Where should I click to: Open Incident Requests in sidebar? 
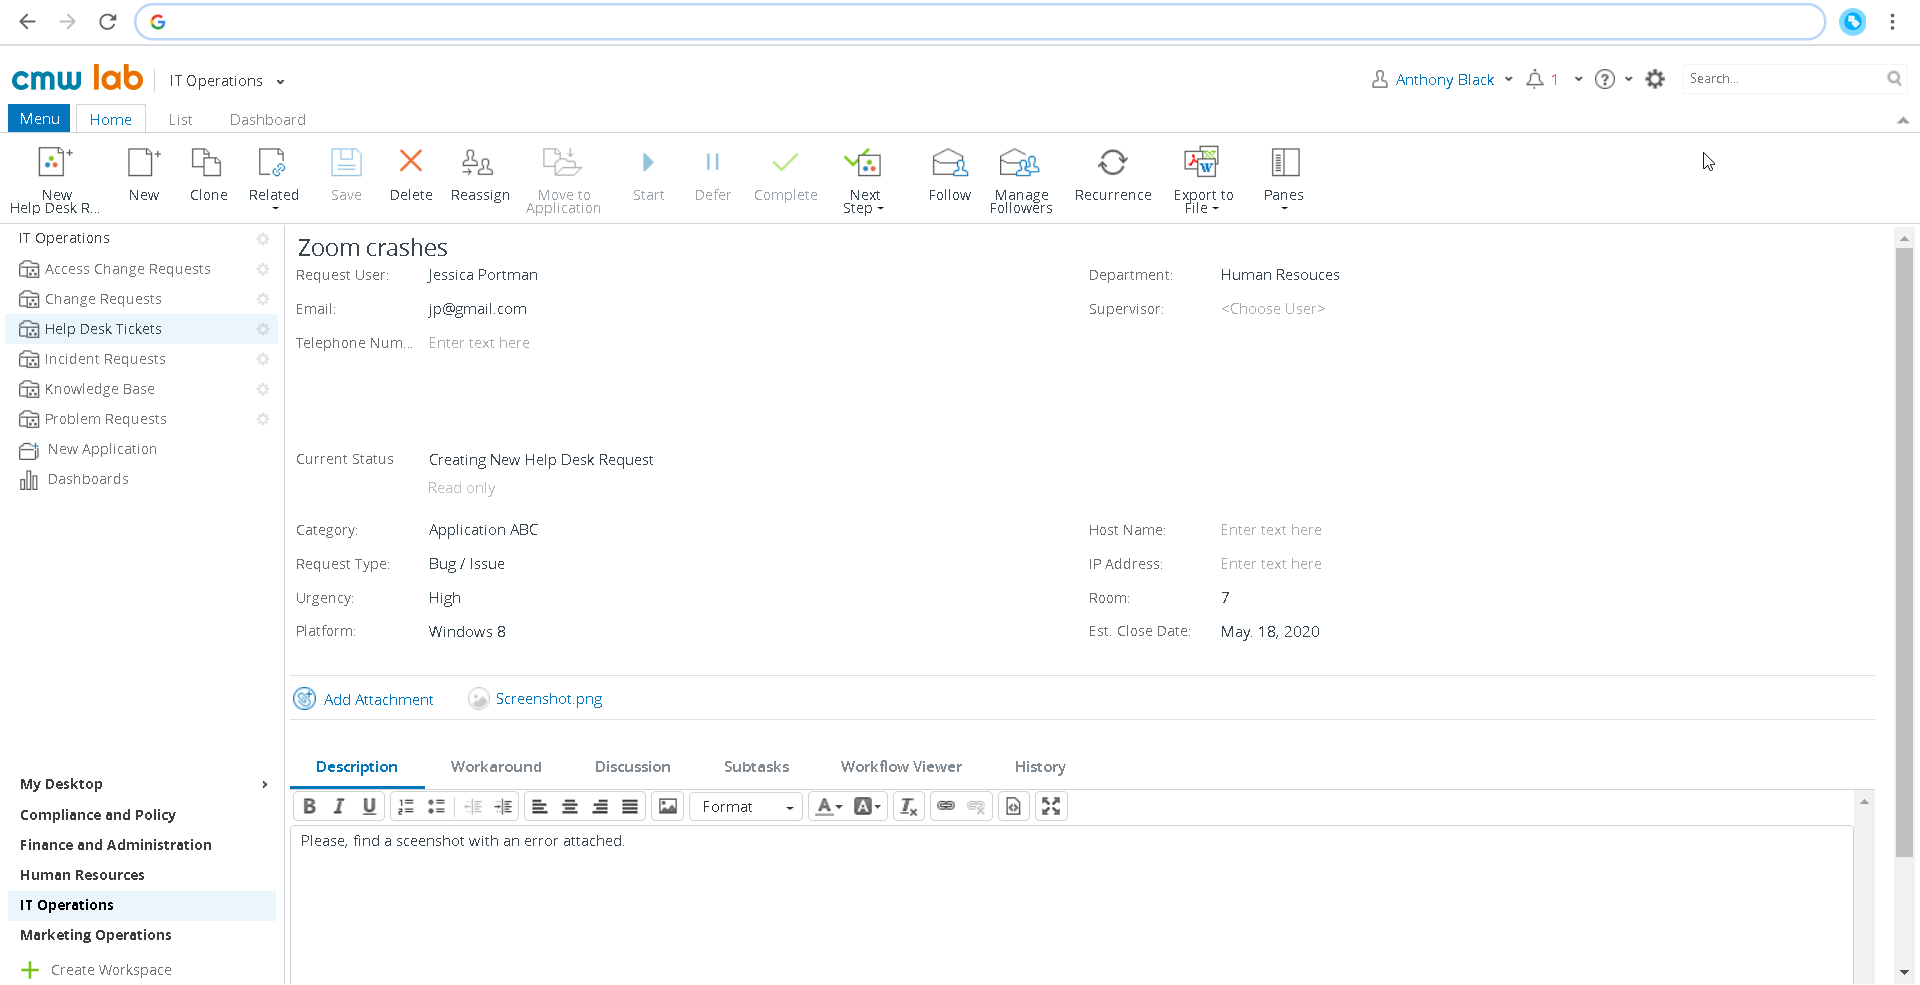click(104, 359)
